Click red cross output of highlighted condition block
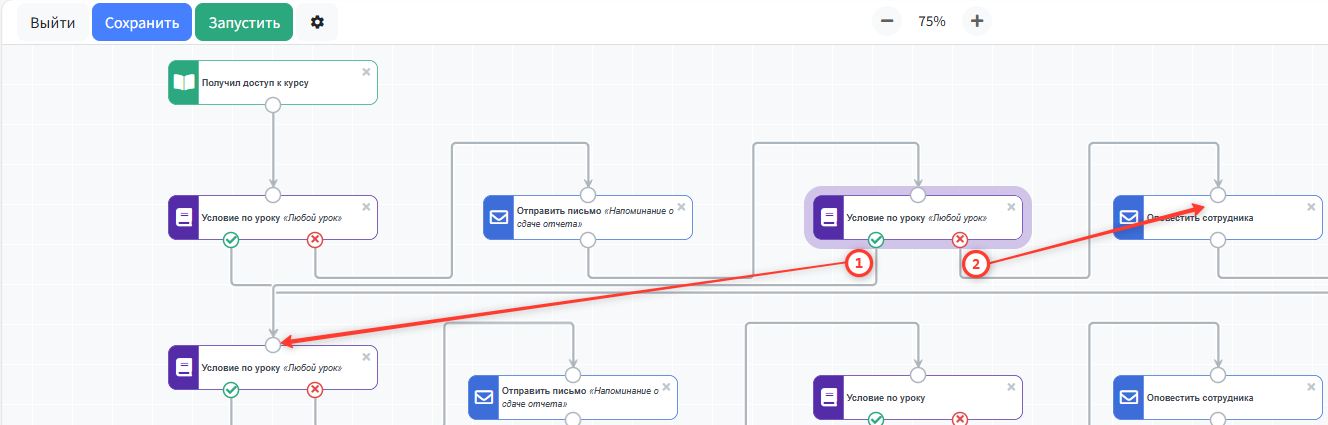 pyautogui.click(x=960, y=239)
